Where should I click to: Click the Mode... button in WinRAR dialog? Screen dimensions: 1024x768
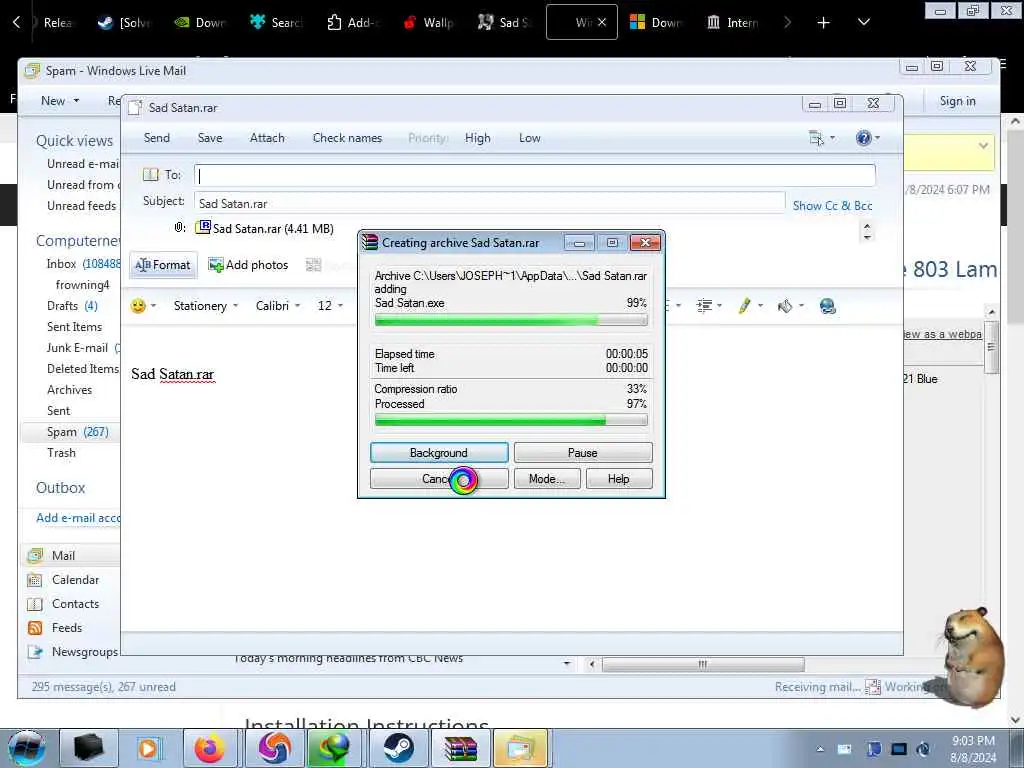pos(547,479)
